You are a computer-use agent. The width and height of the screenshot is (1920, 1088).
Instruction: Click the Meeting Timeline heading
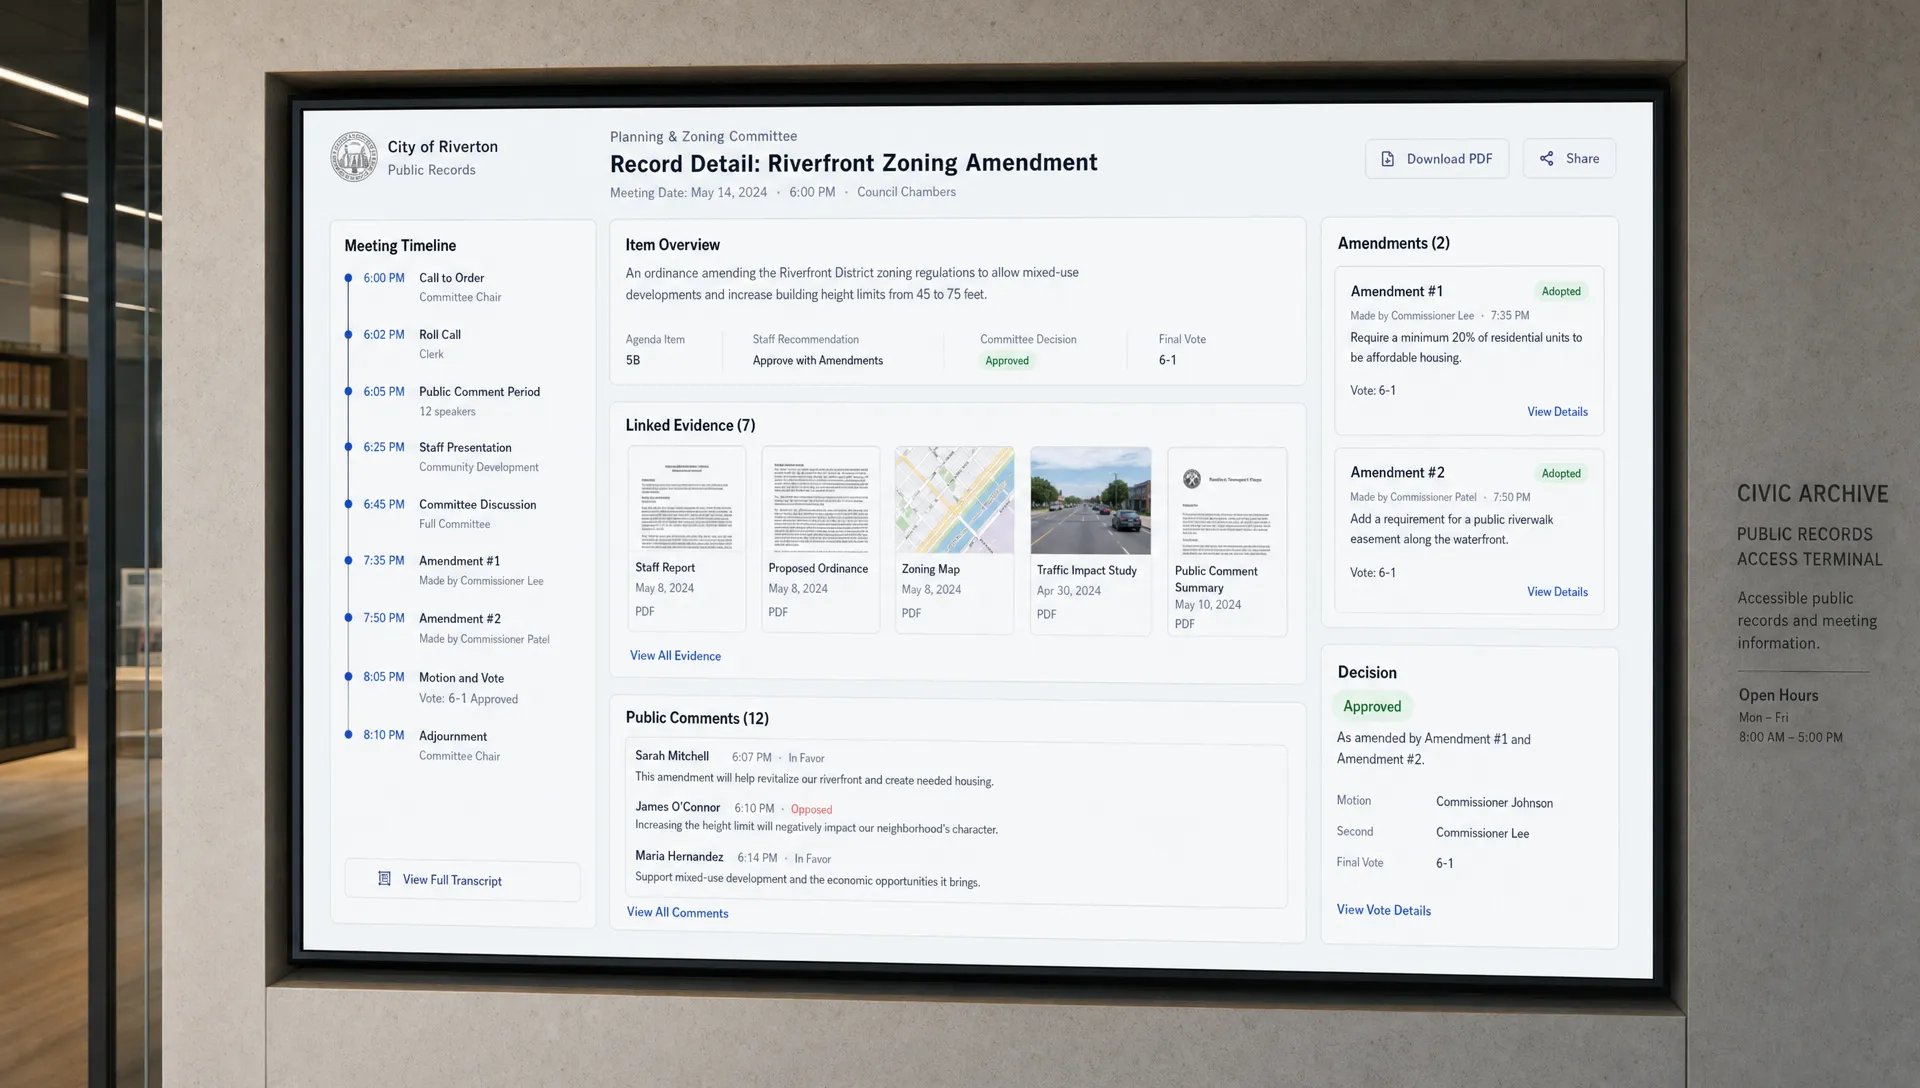400,246
